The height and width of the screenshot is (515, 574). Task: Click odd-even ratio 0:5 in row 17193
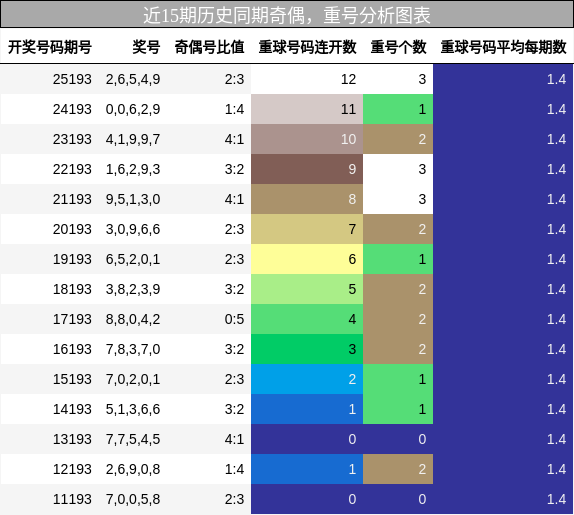tap(234, 319)
